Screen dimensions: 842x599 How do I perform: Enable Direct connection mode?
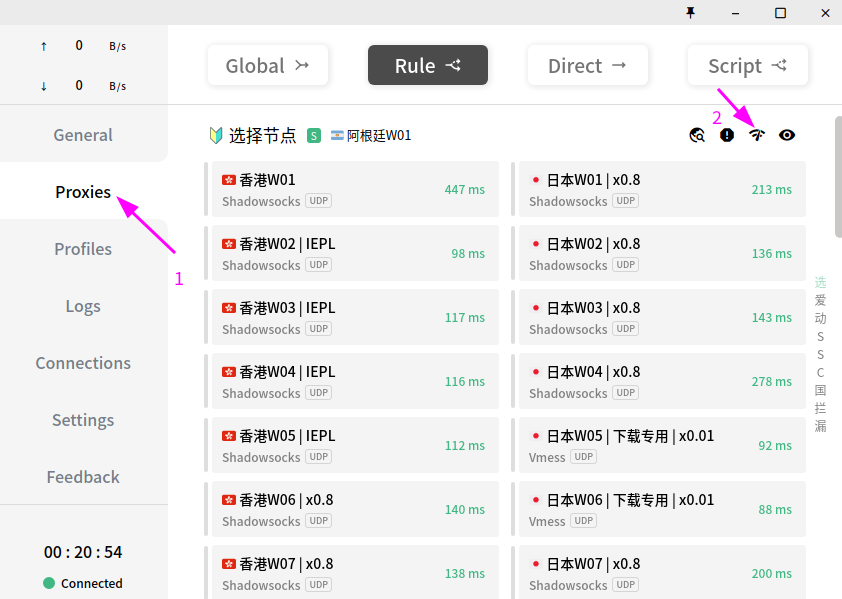[x=587, y=66]
